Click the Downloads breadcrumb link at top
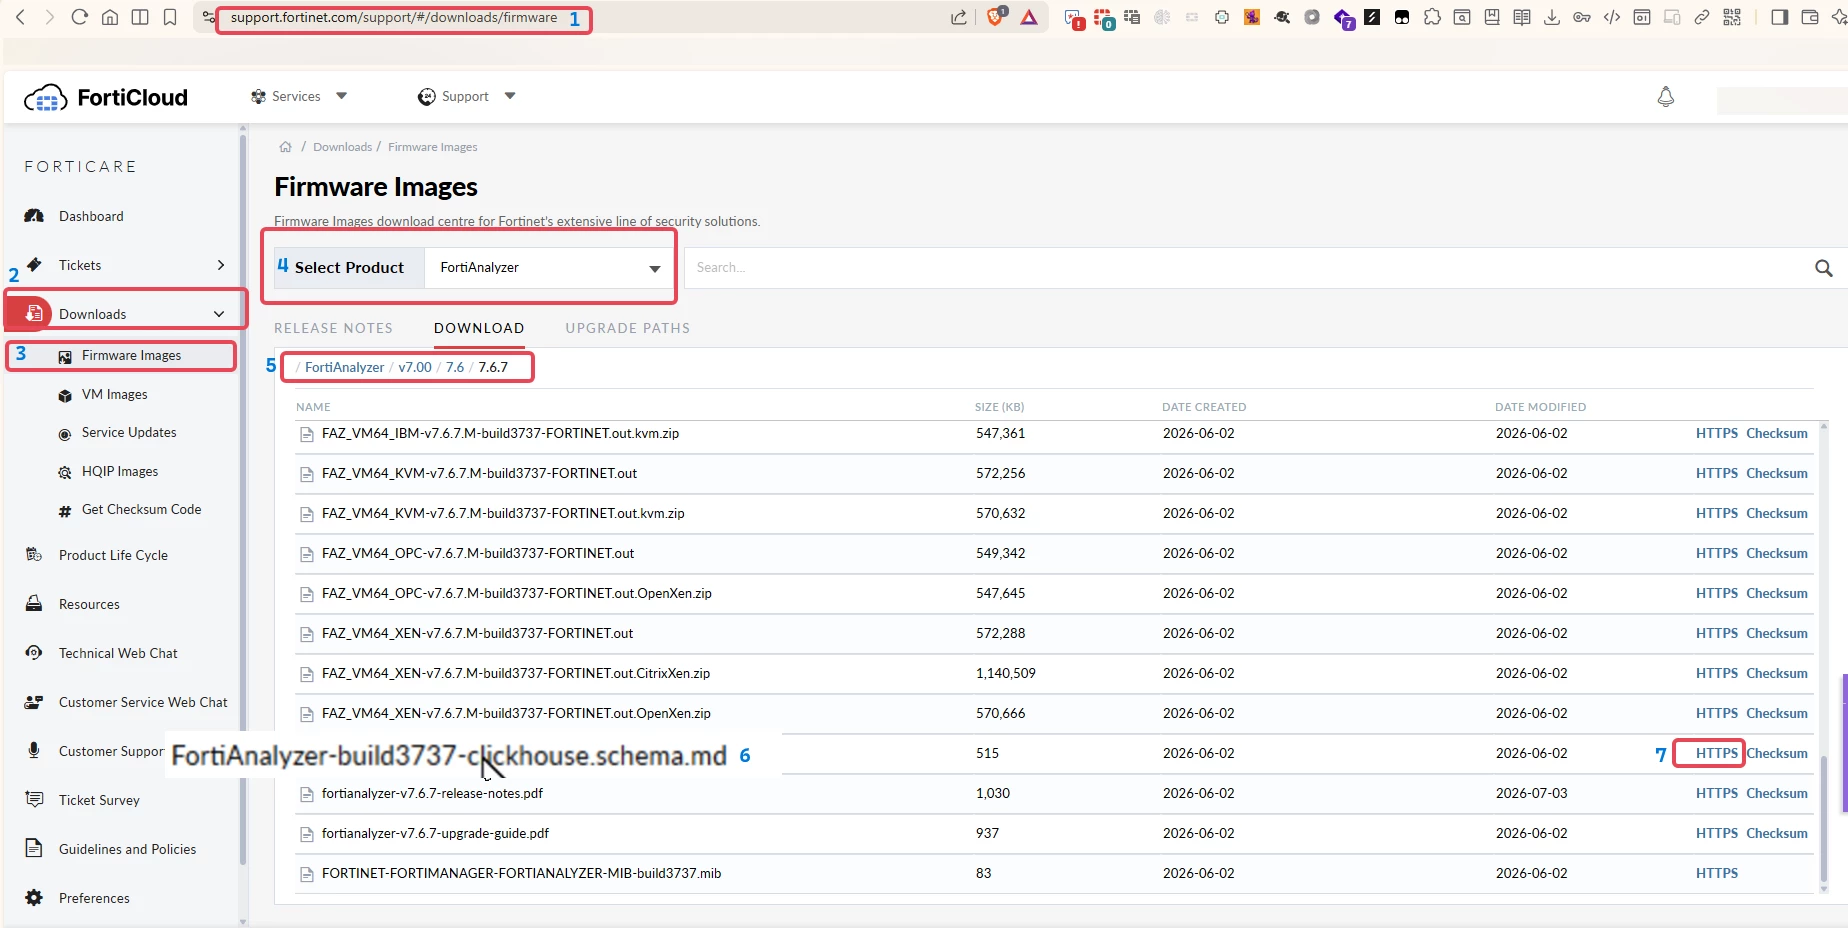1848x928 pixels. pyautogui.click(x=342, y=147)
